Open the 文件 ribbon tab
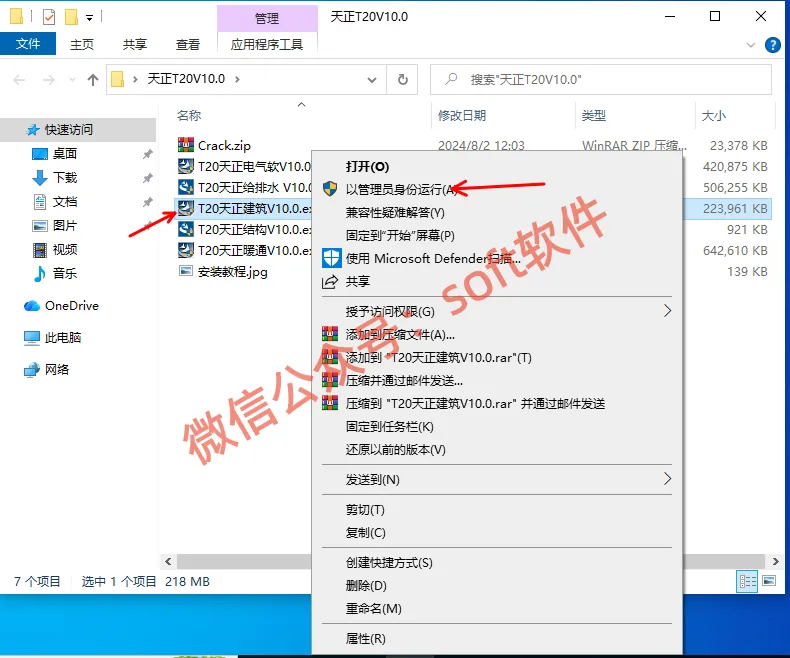Viewport: 790px width, 658px height. pyautogui.click(x=28, y=44)
